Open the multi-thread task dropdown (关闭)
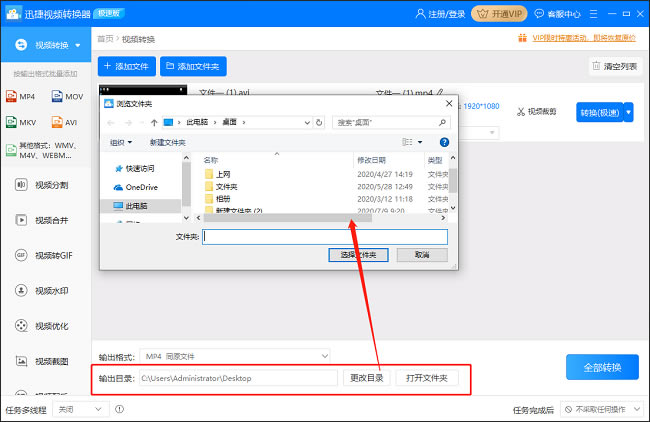The width and height of the screenshot is (650, 422). (x=80, y=409)
